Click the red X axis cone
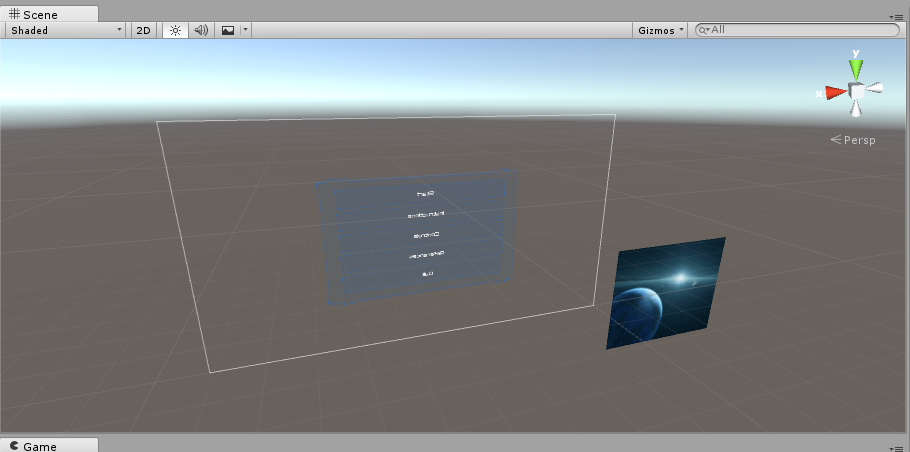Viewport: 910px width, 452px height. coord(835,92)
